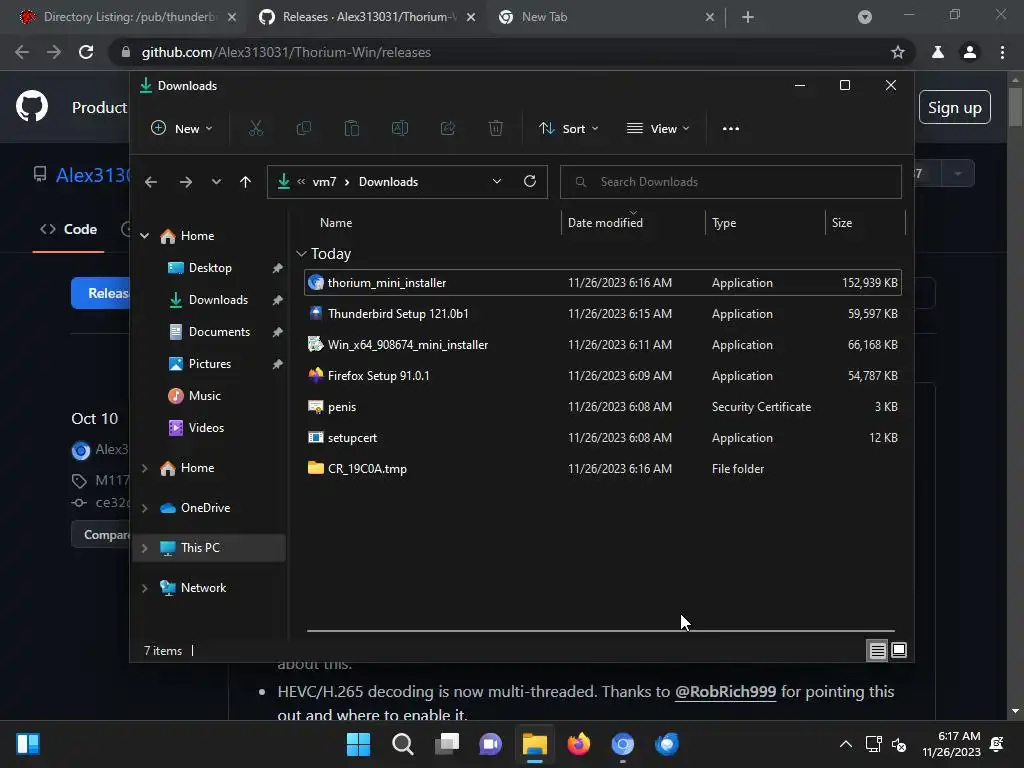Select Videos in navigation pane
Image resolution: width=1024 pixels, height=768 pixels.
point(206,428)
